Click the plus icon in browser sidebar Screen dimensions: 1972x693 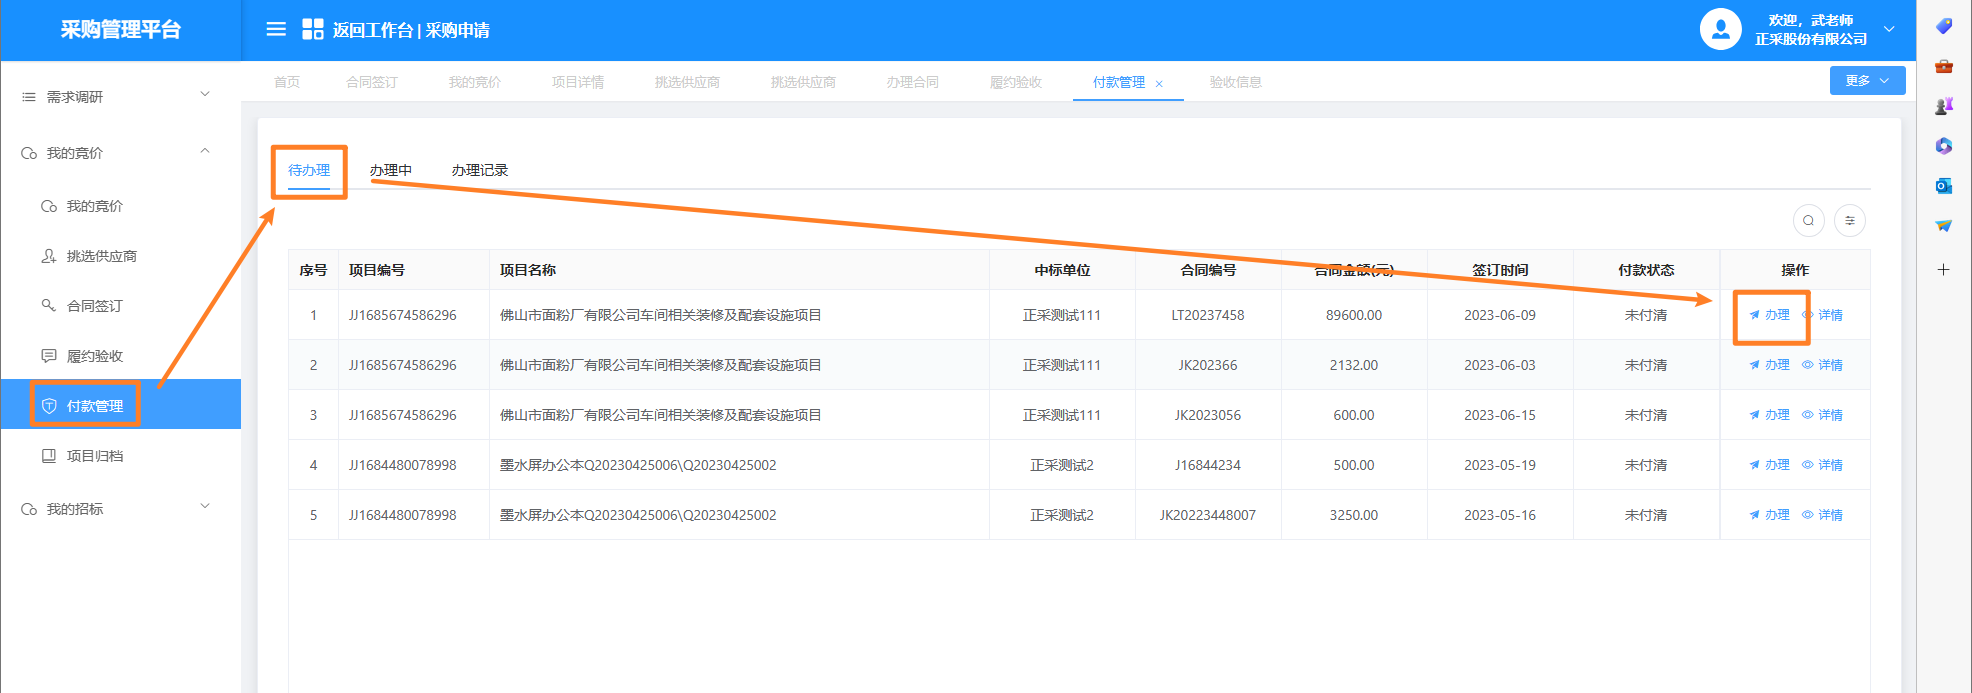1943,269
